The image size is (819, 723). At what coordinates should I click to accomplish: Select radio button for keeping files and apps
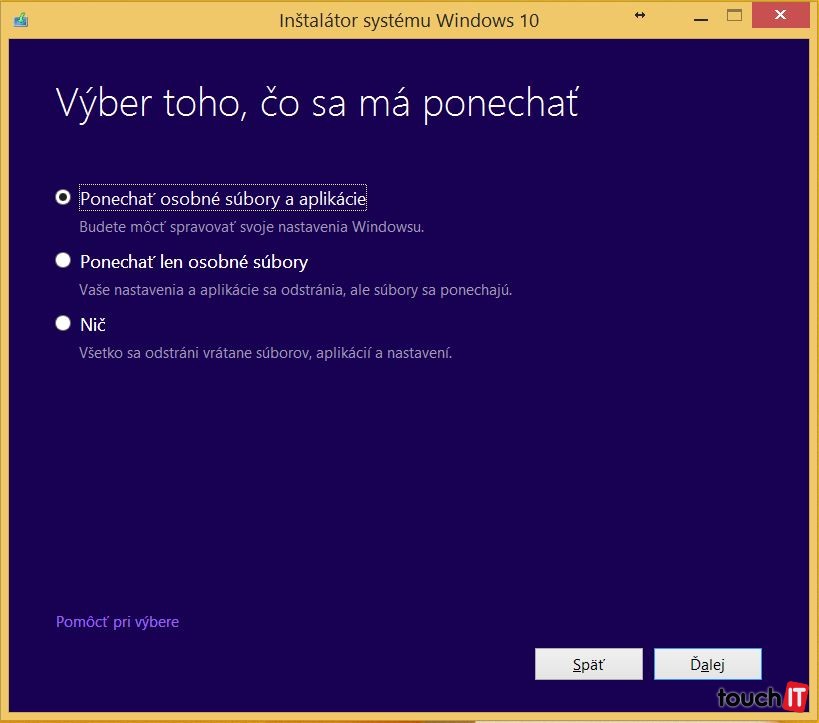(x=63, y=198)
